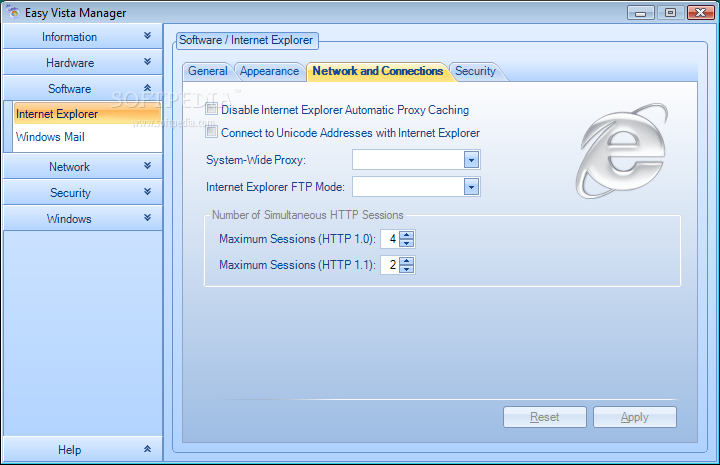Click the HTTP 1.0 sessions value field
Screen dimensions: 720x465
[x=390, y=239]
